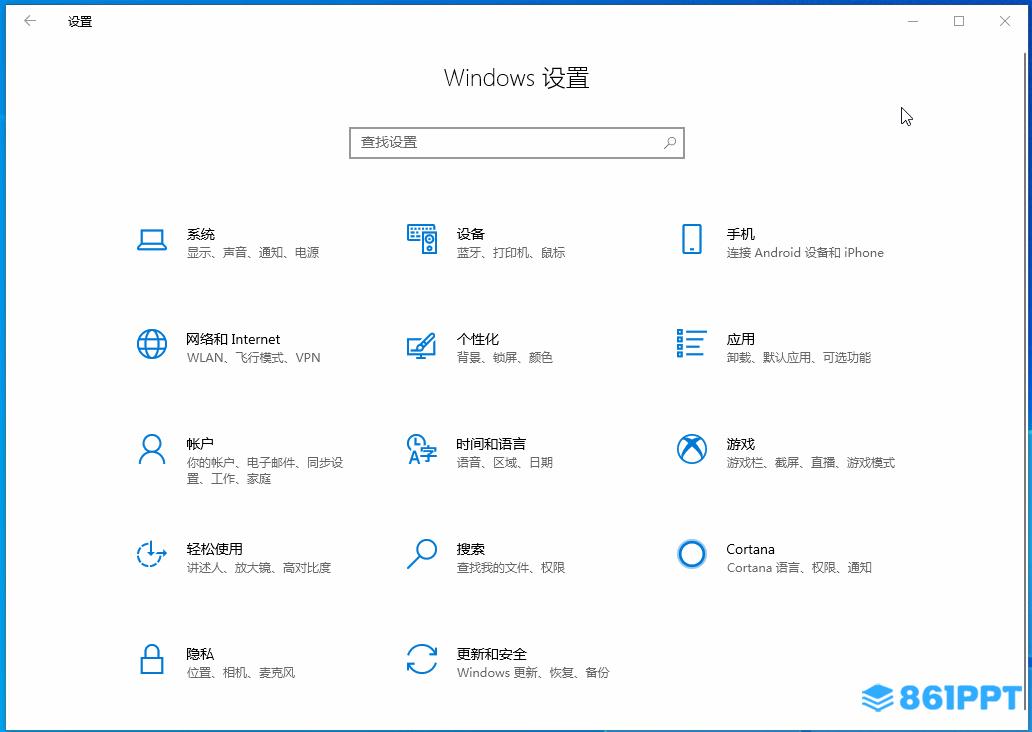Image resolution: width=1032 pixels, height=732 pixels.
Task: Click the Cortana category title
Action: [750, 549]
